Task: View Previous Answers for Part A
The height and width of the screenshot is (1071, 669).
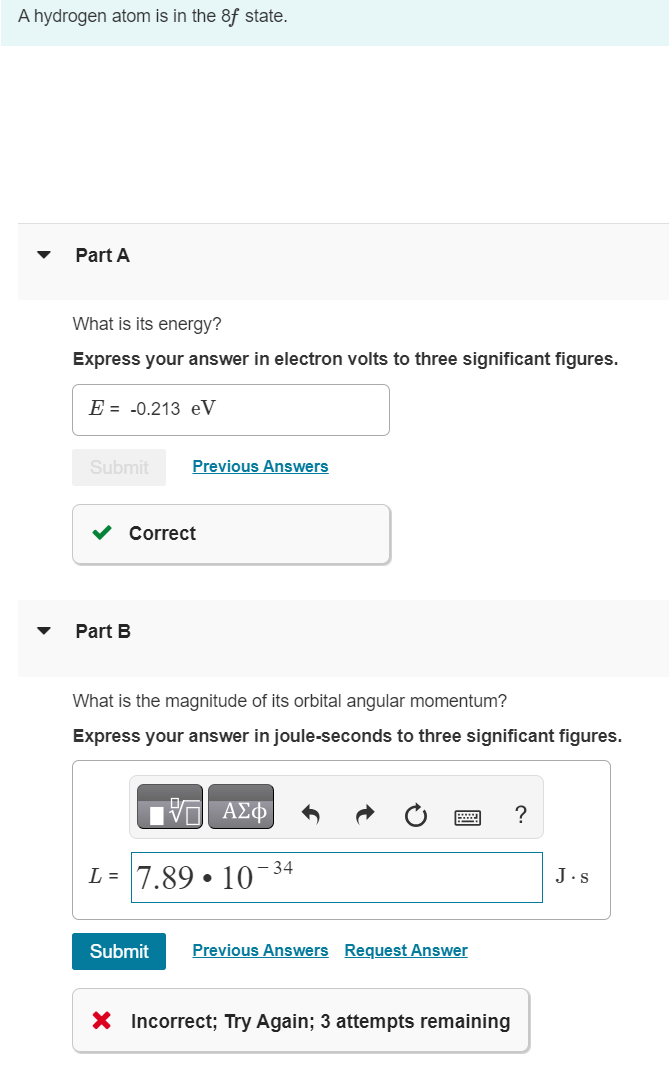Action: coord(259,466)
